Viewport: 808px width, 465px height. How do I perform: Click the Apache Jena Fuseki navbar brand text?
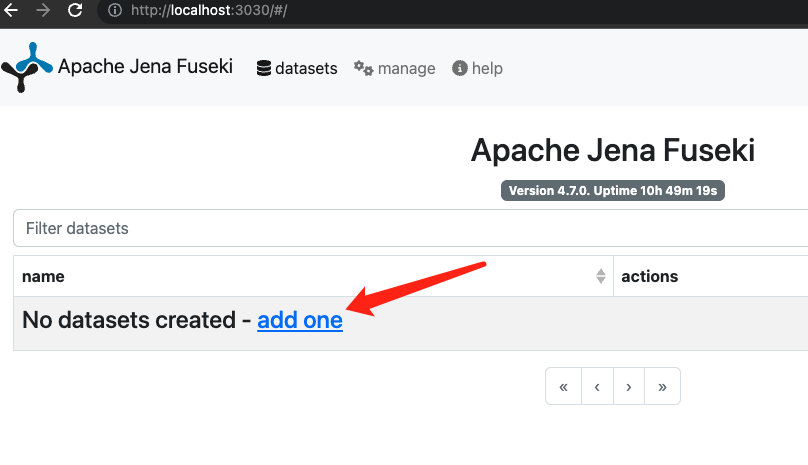tap(145, 67)
